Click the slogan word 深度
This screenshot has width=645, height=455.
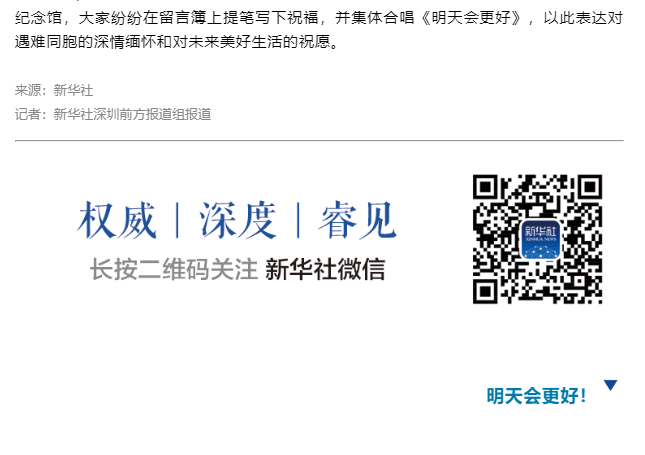coord(238,220)
